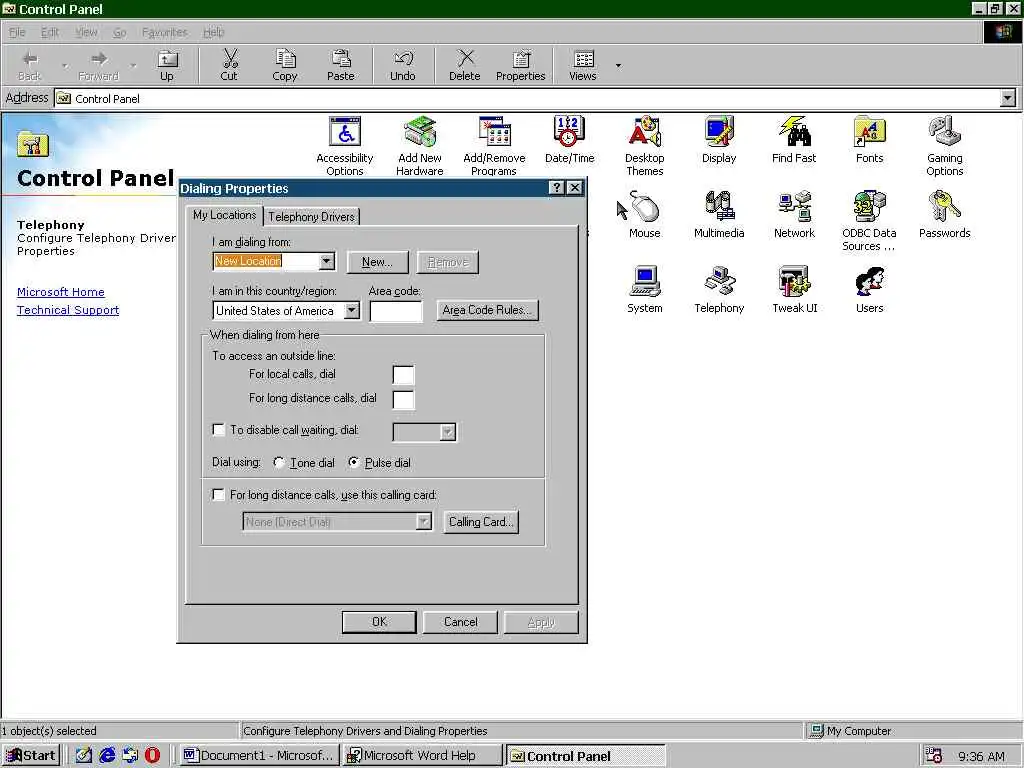Viewport: 1024px width, 768px height.
Task: Click the Area Code Rules button
Action: (487, 310)
